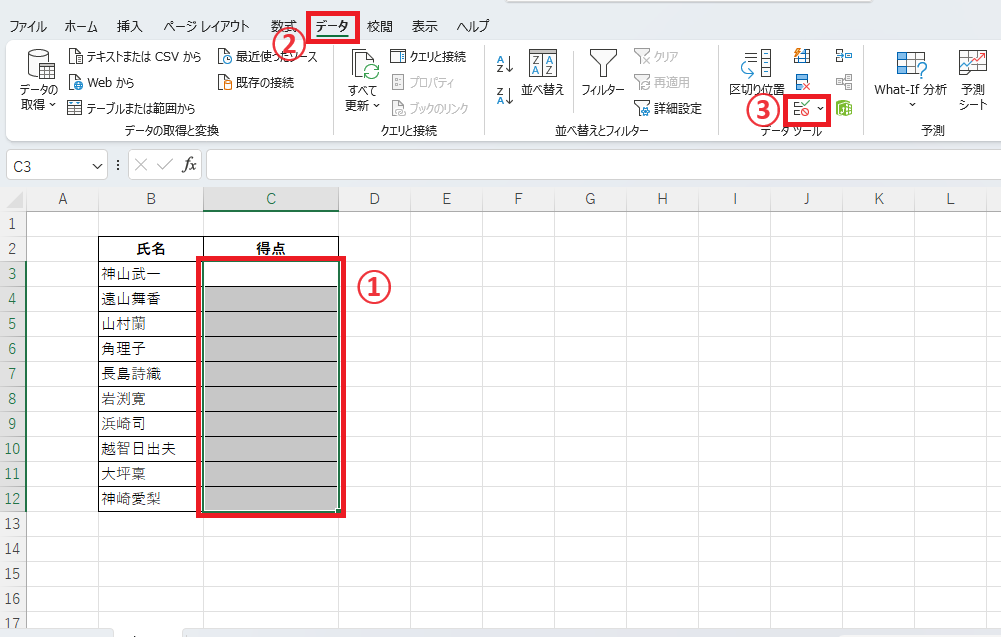This screenshot has width=1001, height=637.
Task: Sort descending with the Z→A icon
Action: (x=505, y=96)
